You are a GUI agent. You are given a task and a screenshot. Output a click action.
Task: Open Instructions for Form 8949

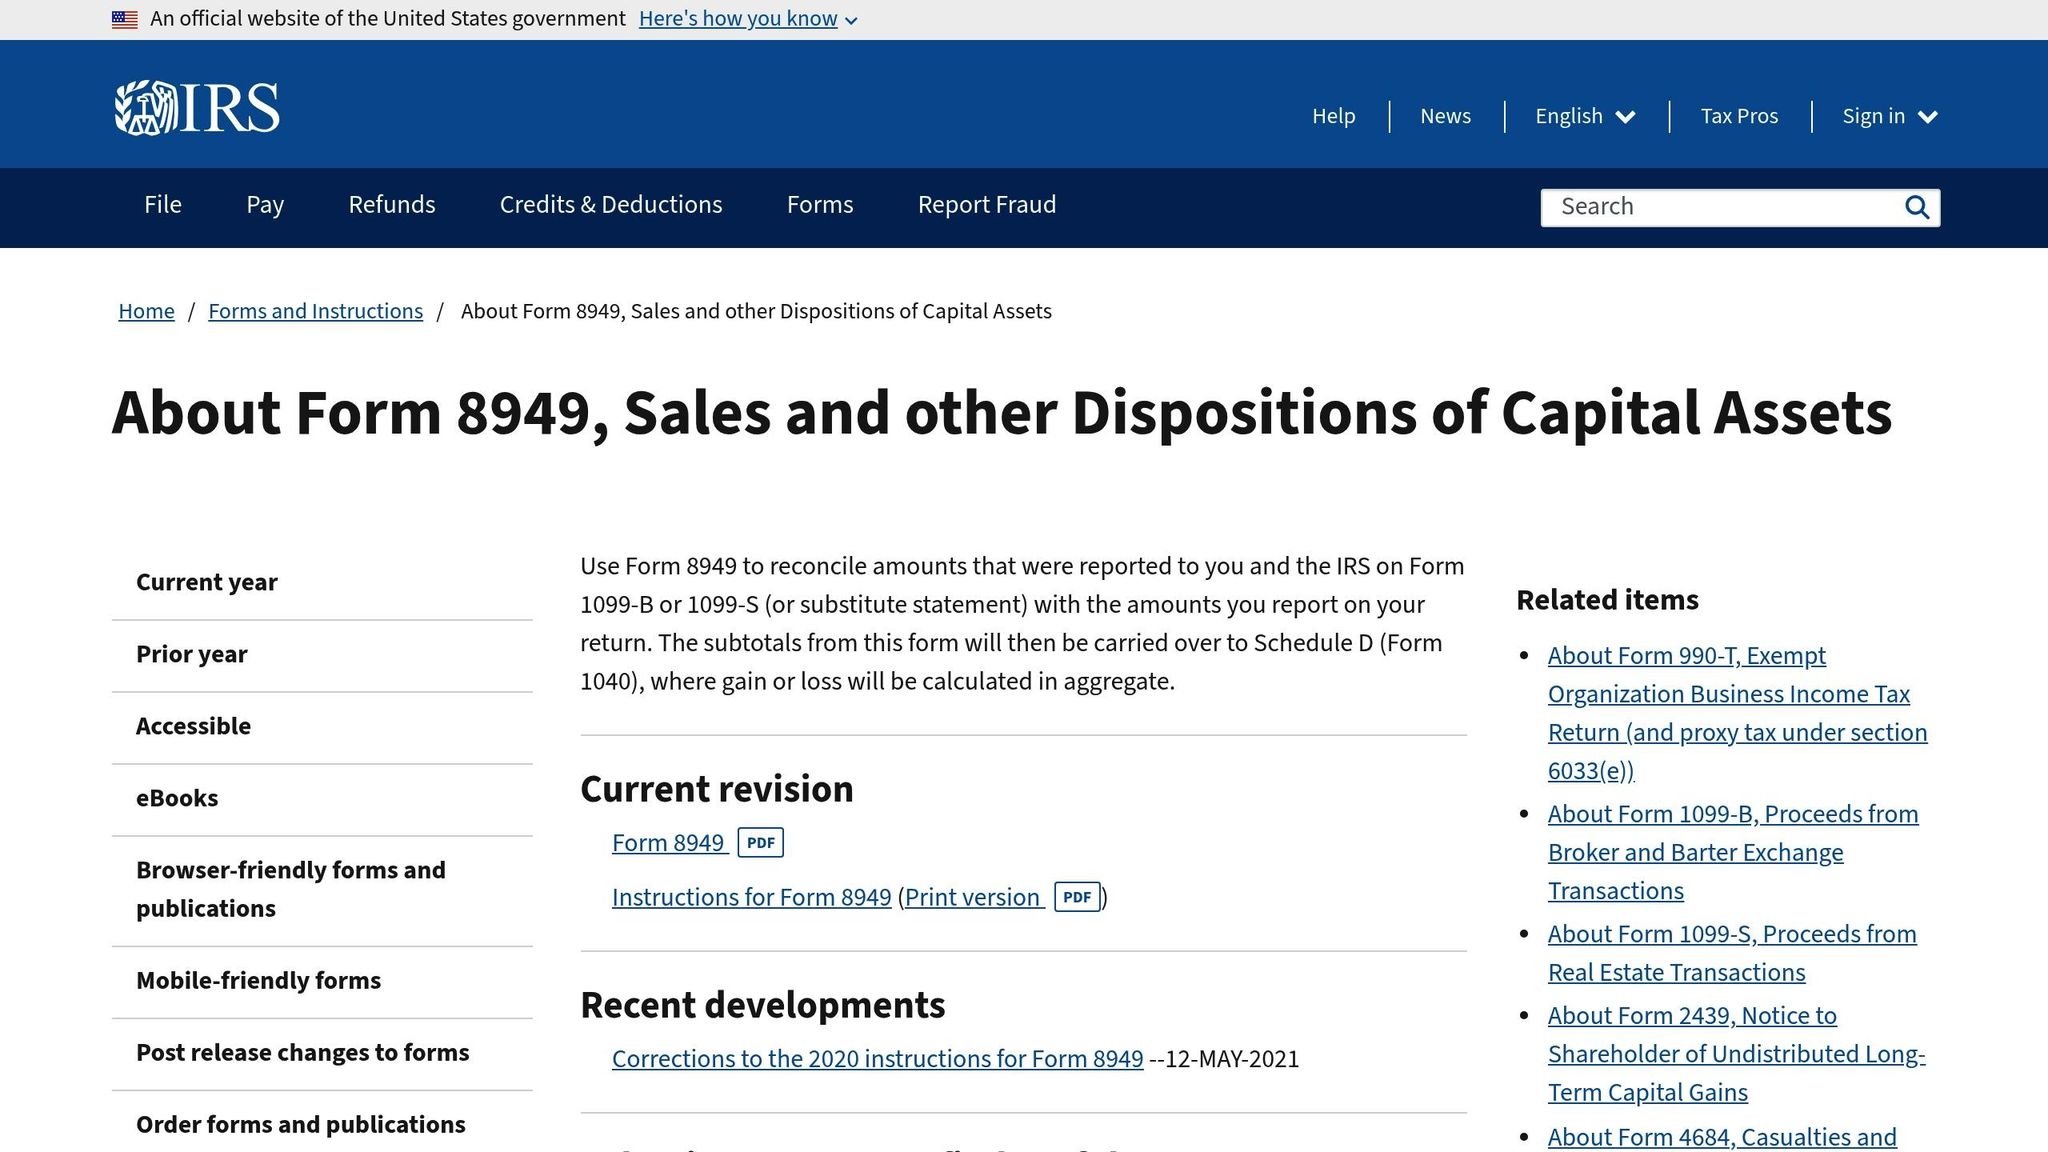[x=751, y=897]
